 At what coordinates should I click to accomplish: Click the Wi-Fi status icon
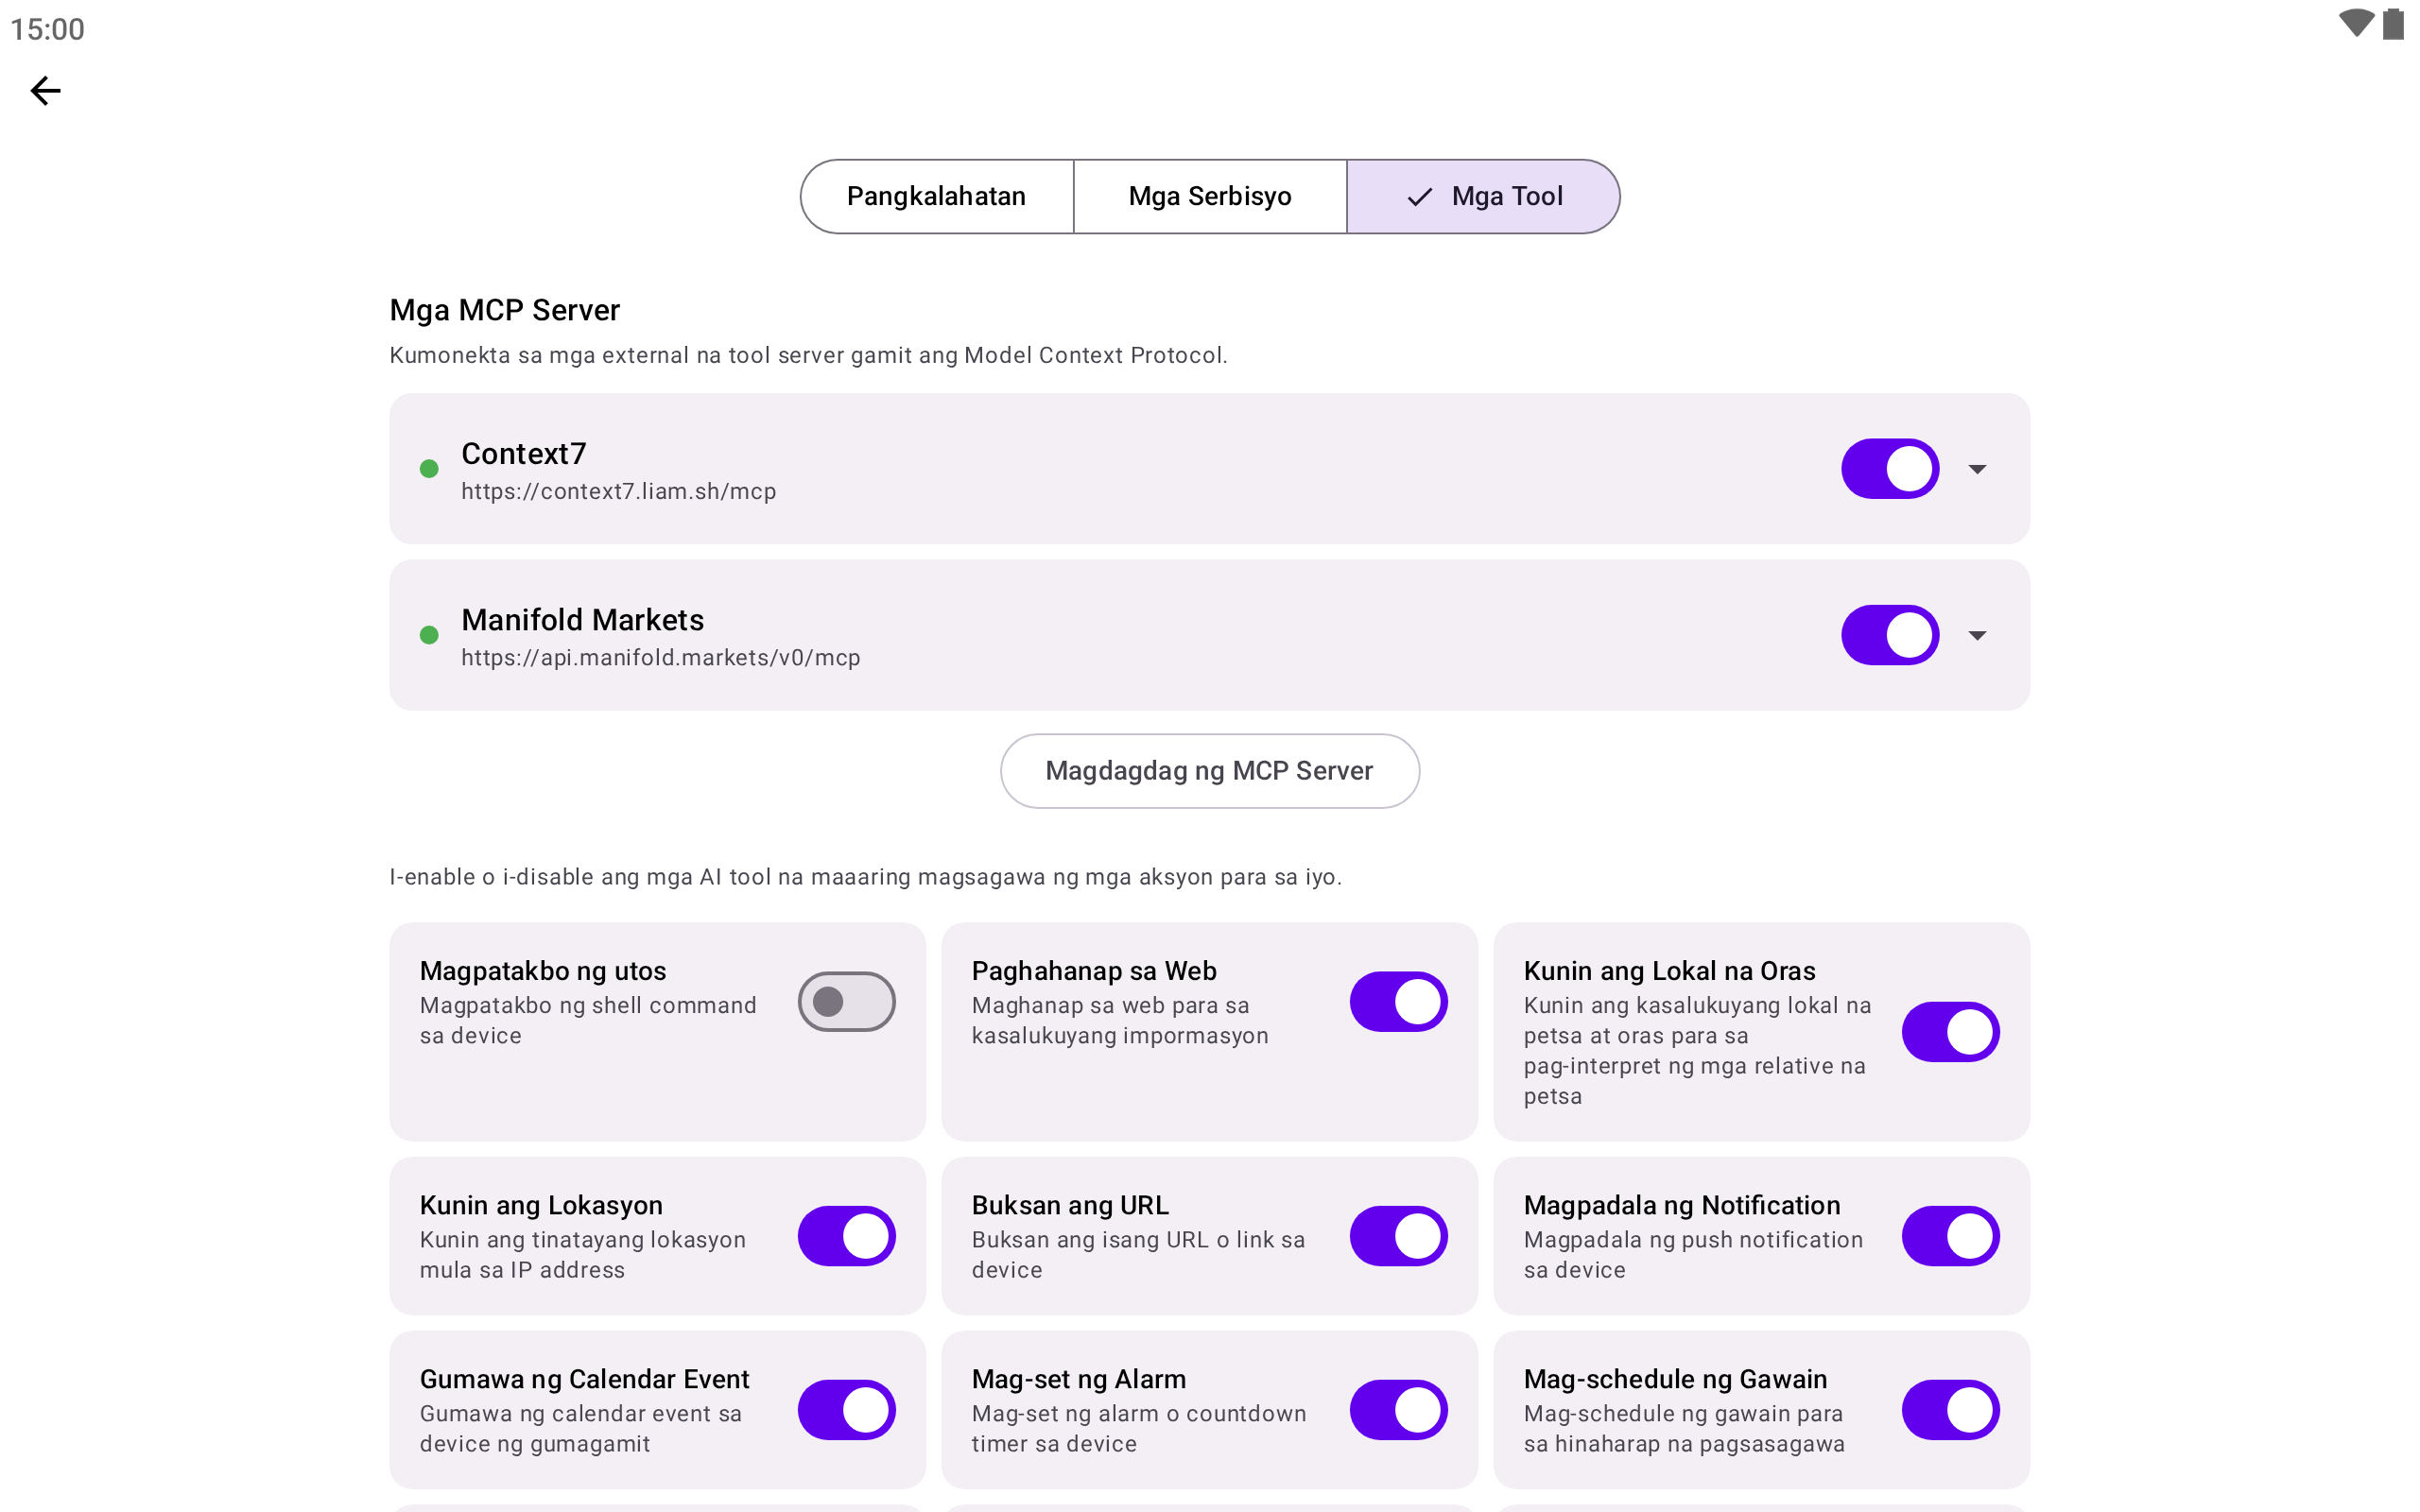(2355, 24)
